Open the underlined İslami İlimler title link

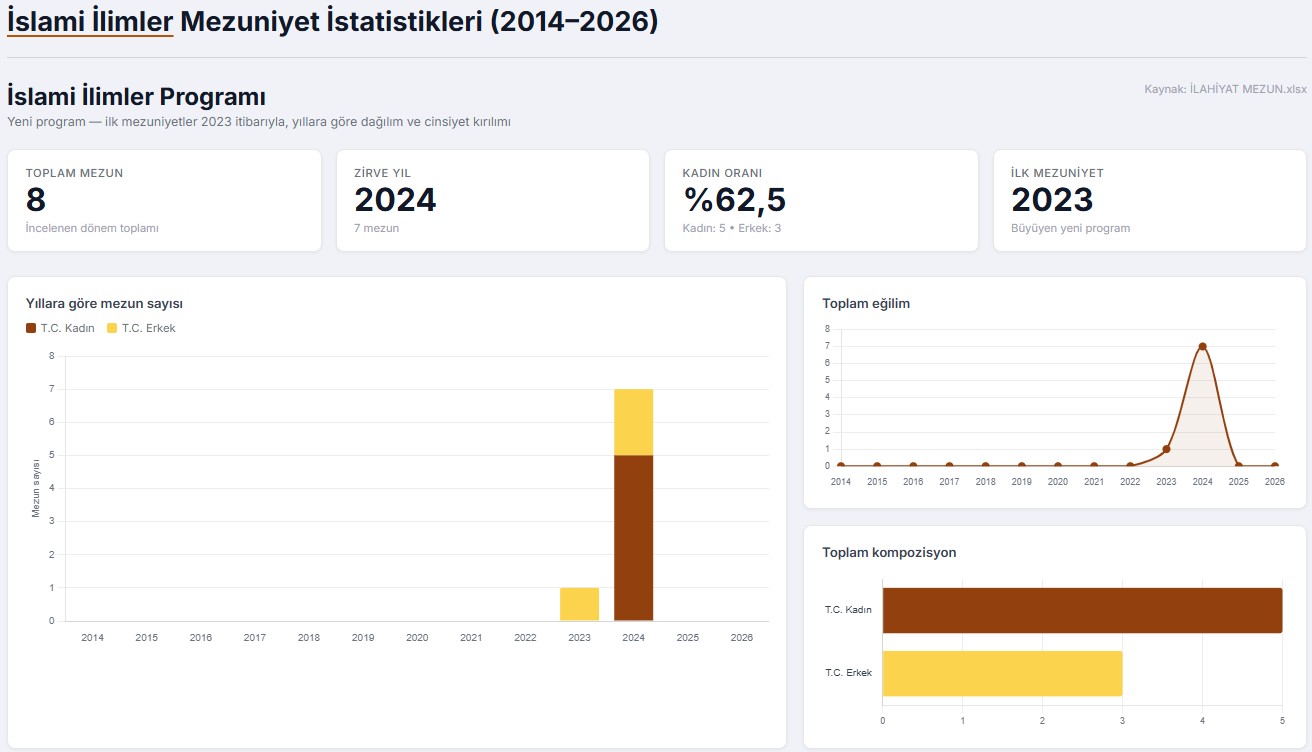click(90, 21)
